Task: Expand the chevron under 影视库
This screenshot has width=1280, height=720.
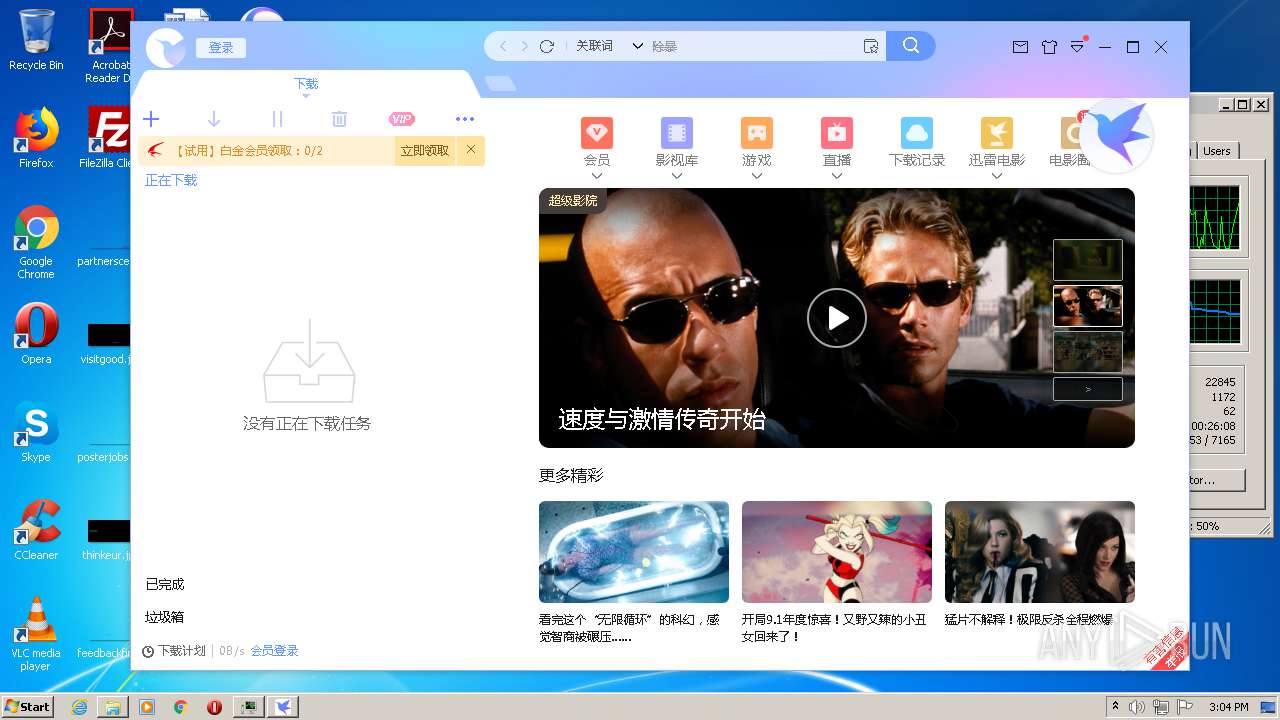Action: point(677,176)
